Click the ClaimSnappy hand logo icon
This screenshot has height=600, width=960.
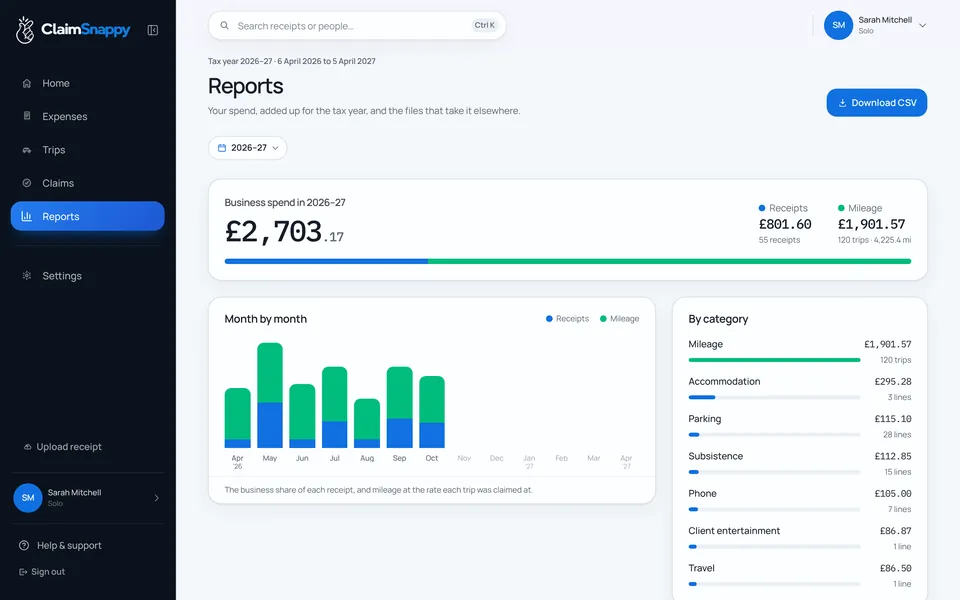[x=24, y=29]
